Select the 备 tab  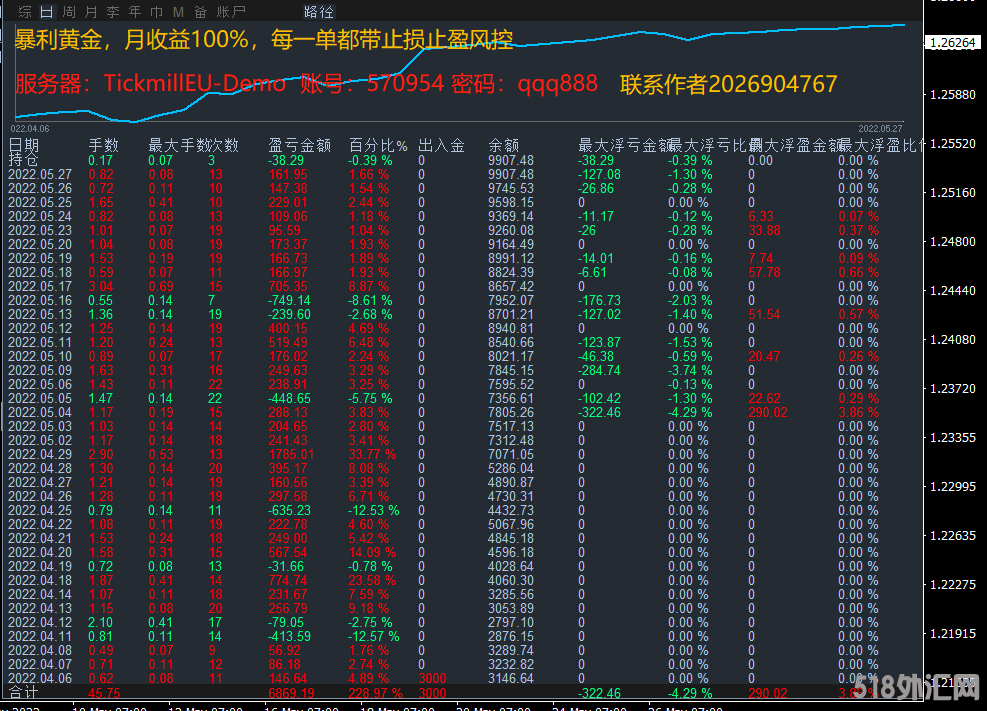coord(200,11)
